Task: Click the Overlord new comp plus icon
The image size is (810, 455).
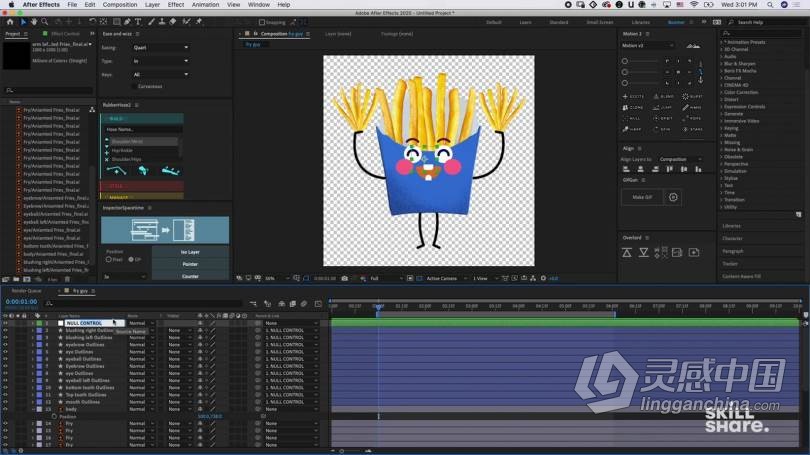Action: 694,253
